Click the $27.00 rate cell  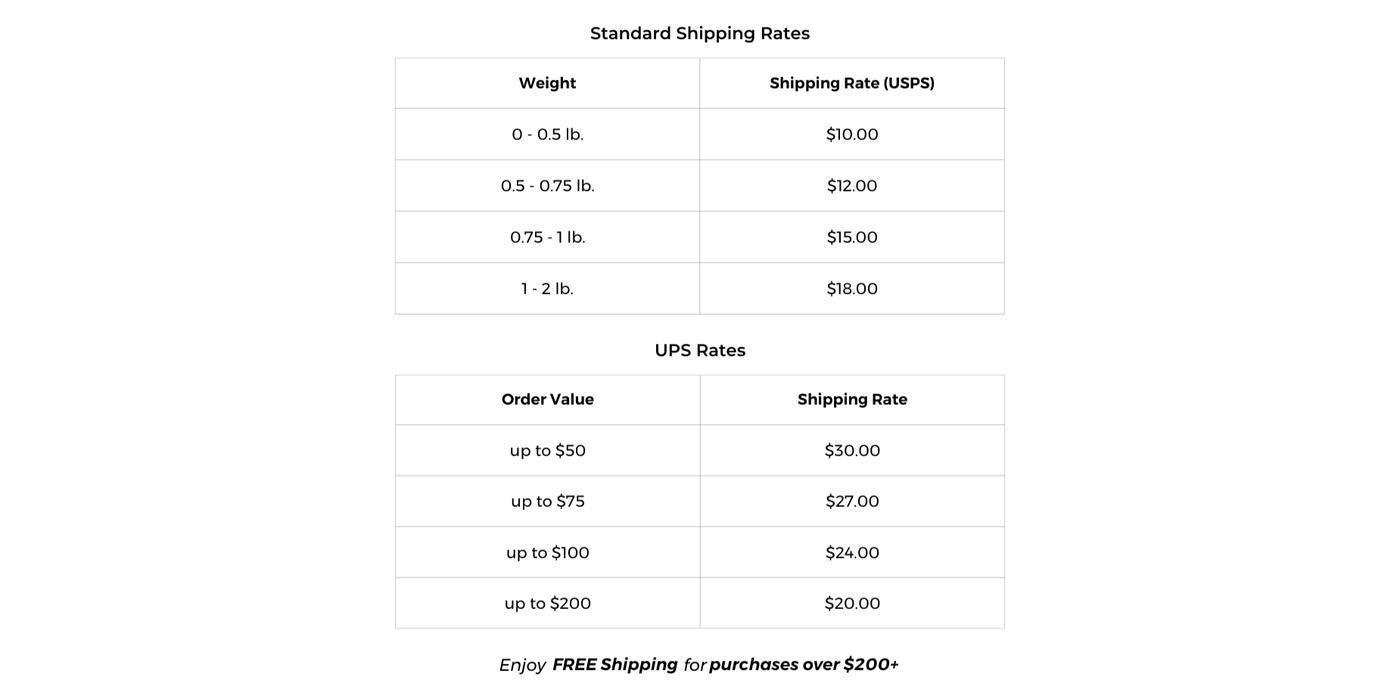[x=852, y=501]
